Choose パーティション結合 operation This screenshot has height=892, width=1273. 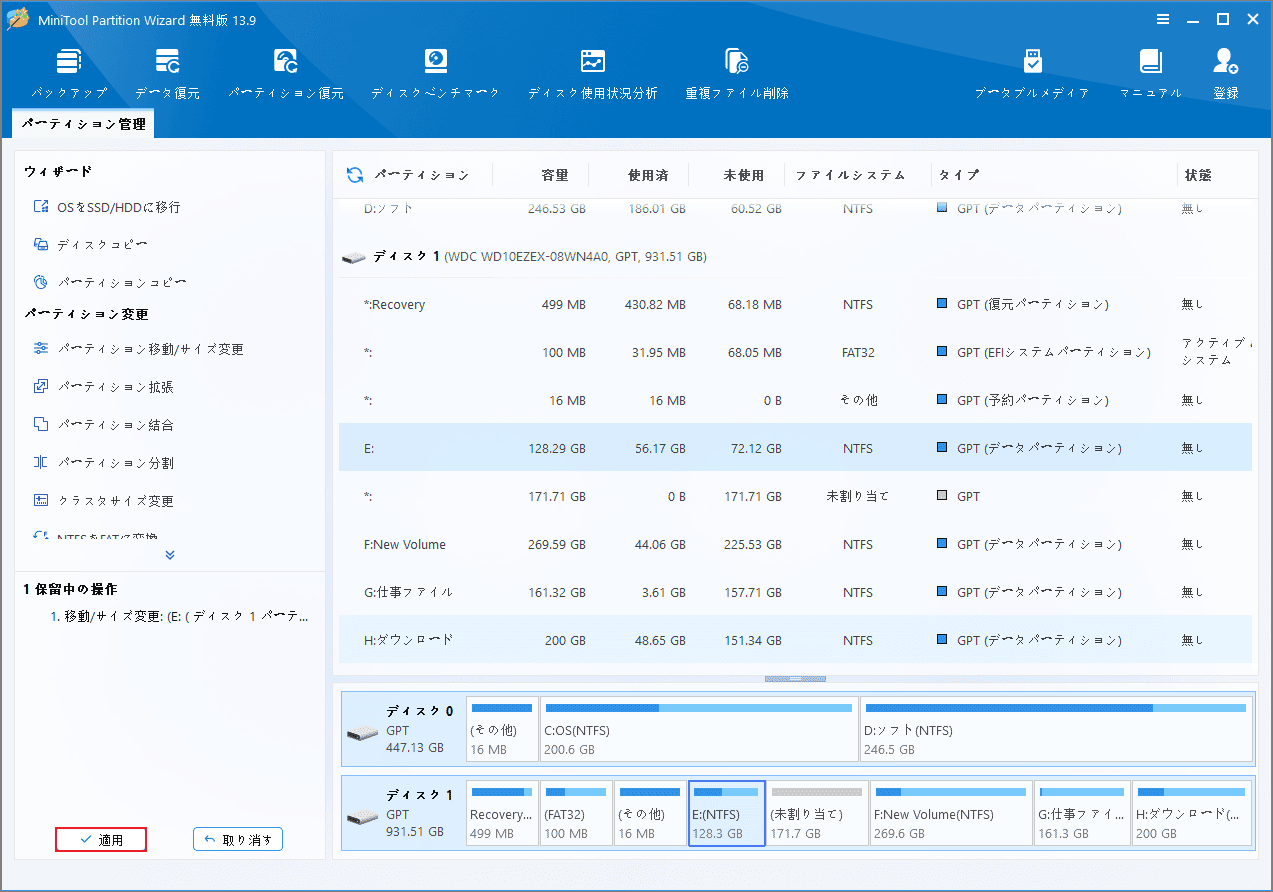pos(103,425)
